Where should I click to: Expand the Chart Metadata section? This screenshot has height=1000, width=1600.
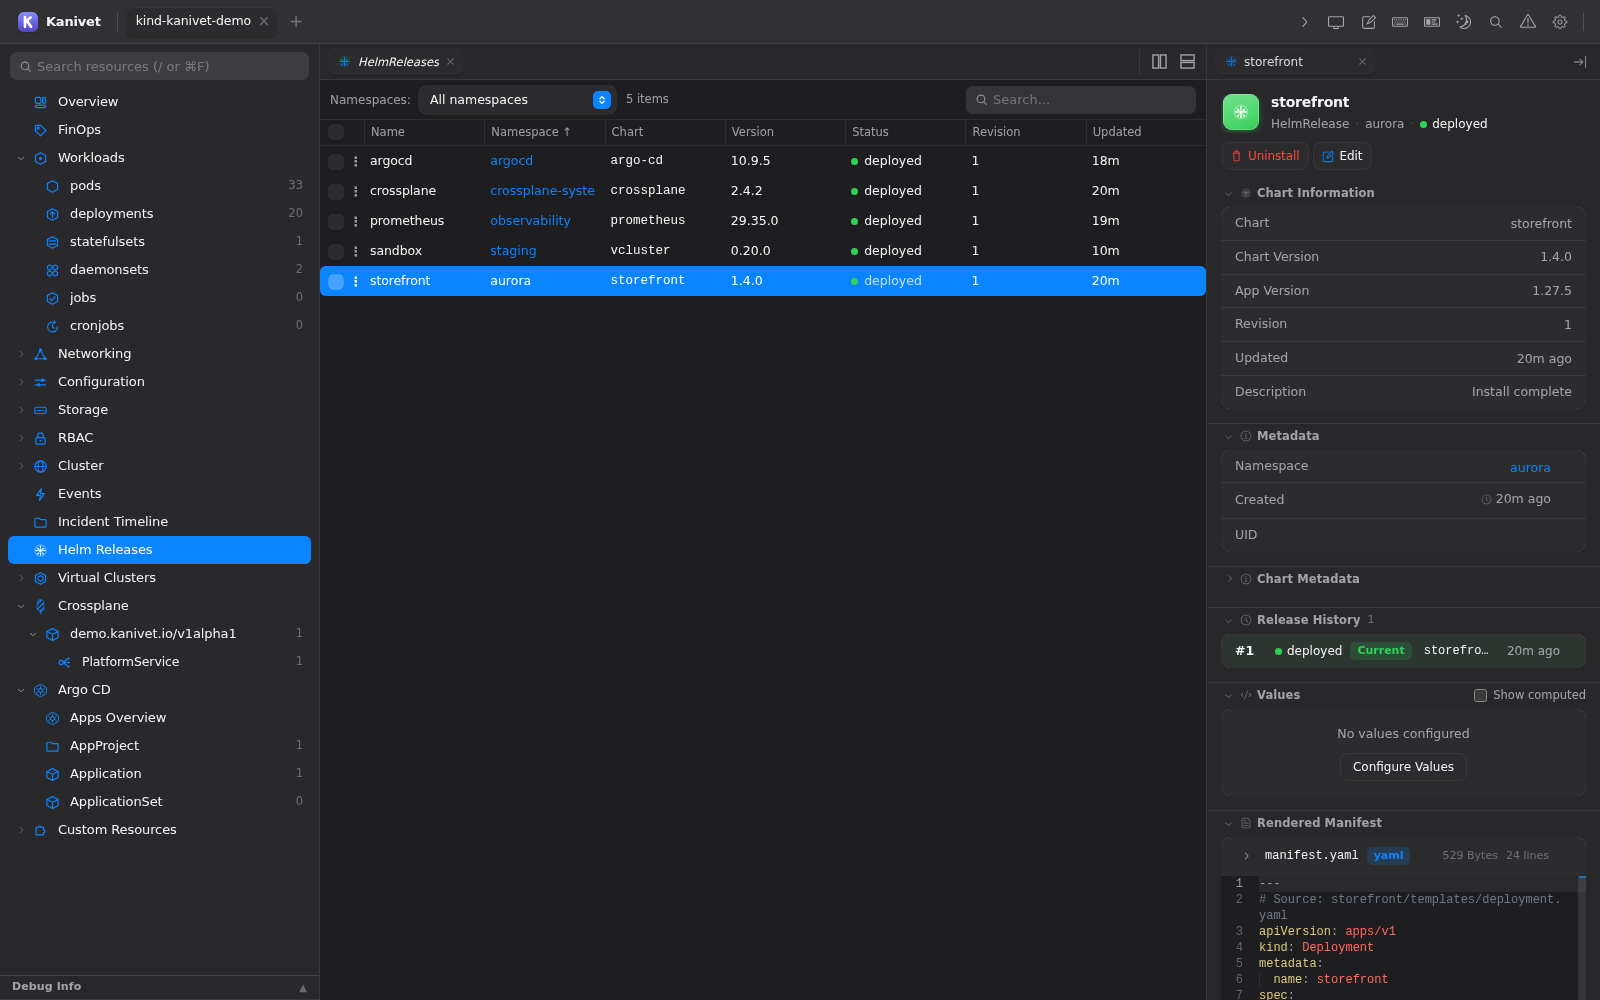click(x=1229, y=579)
